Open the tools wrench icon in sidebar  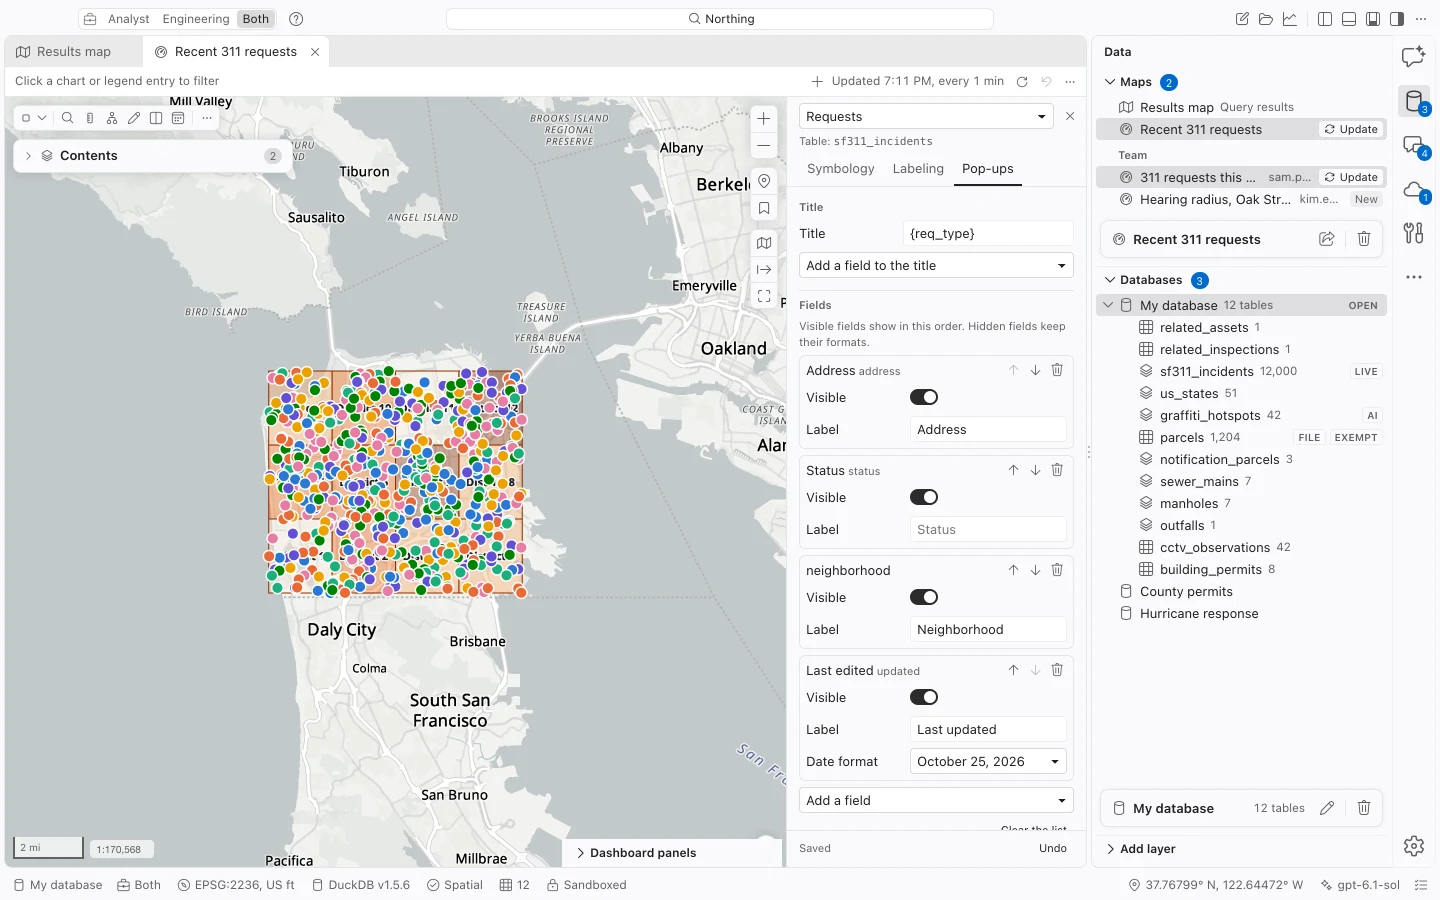tap(1413, 233)
